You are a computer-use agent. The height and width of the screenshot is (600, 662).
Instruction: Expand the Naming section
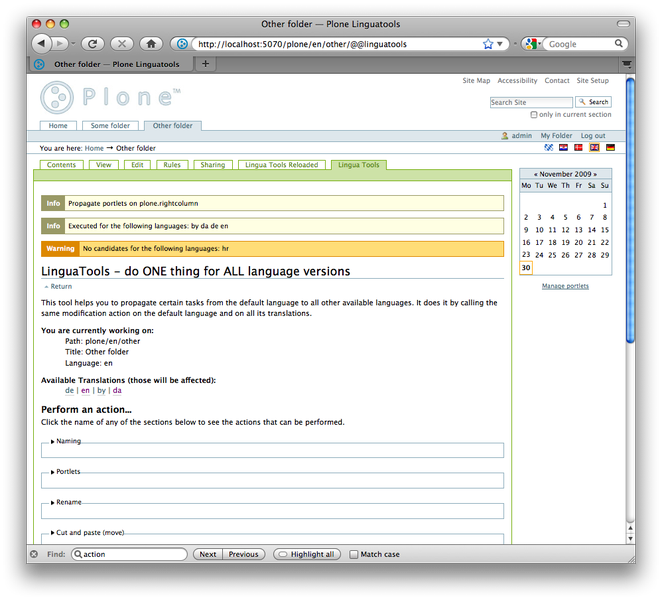click(67, 441)
